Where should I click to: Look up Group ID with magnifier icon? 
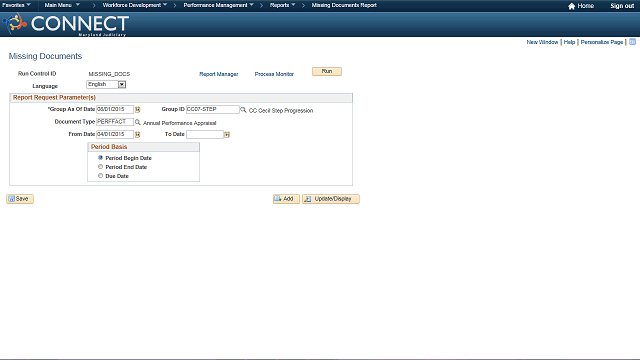coord(243,109)
